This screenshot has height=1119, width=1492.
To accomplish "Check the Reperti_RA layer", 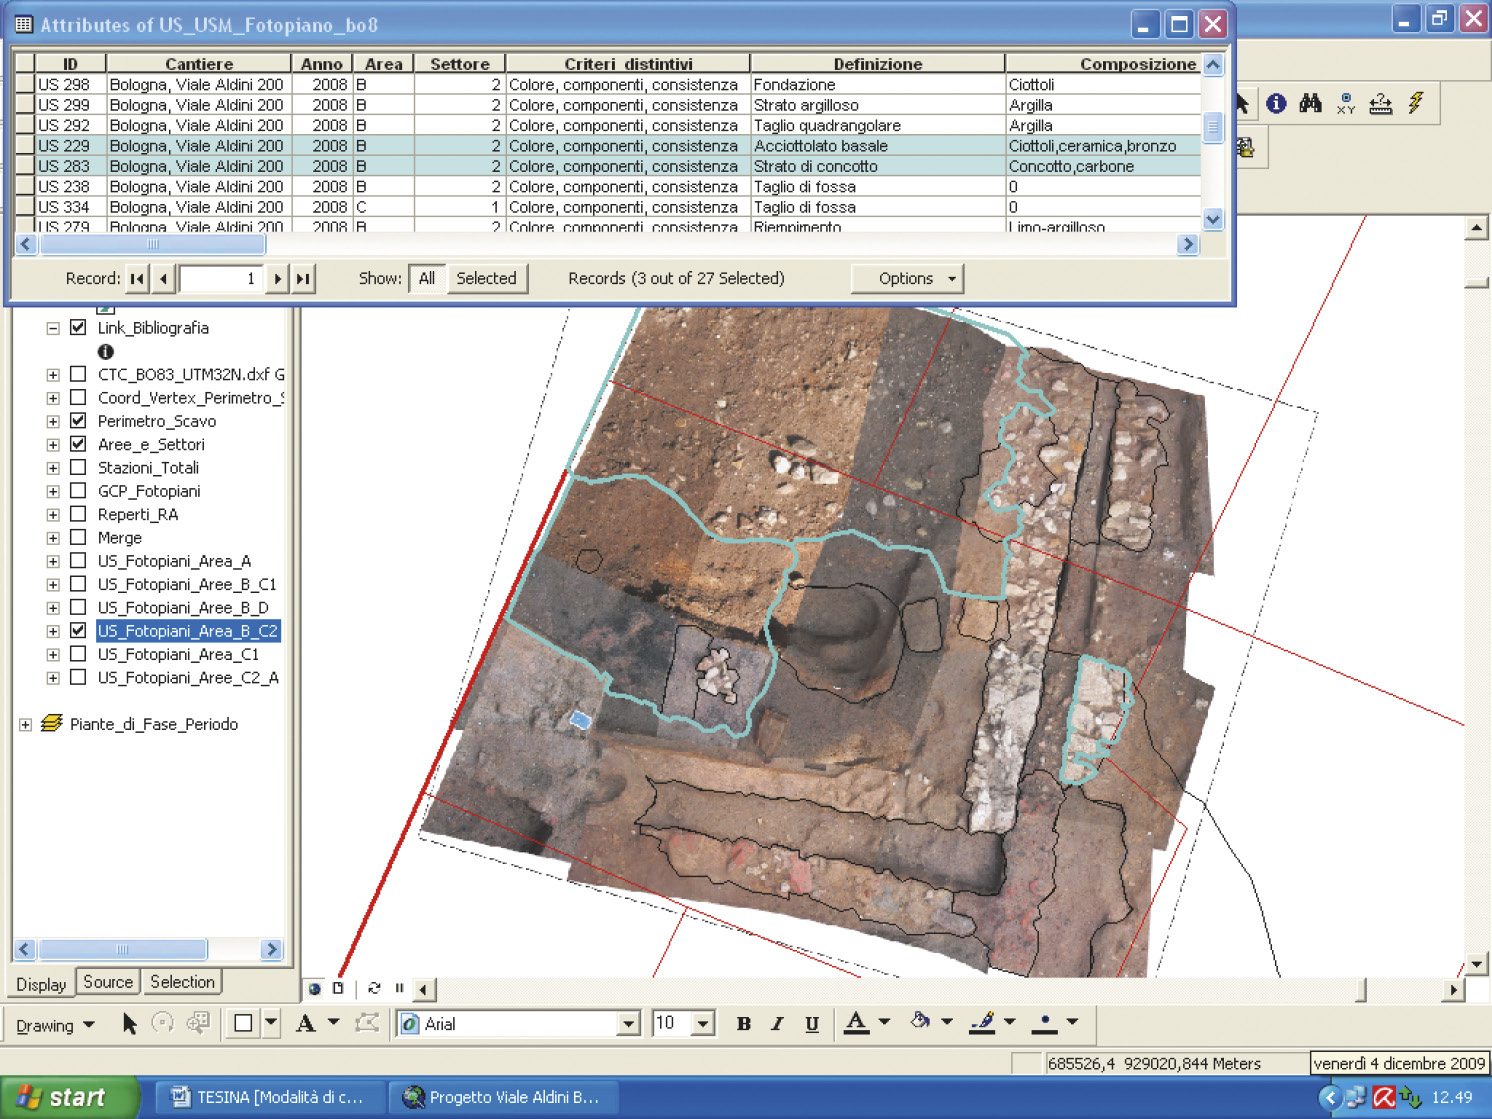I will [78, 514].
